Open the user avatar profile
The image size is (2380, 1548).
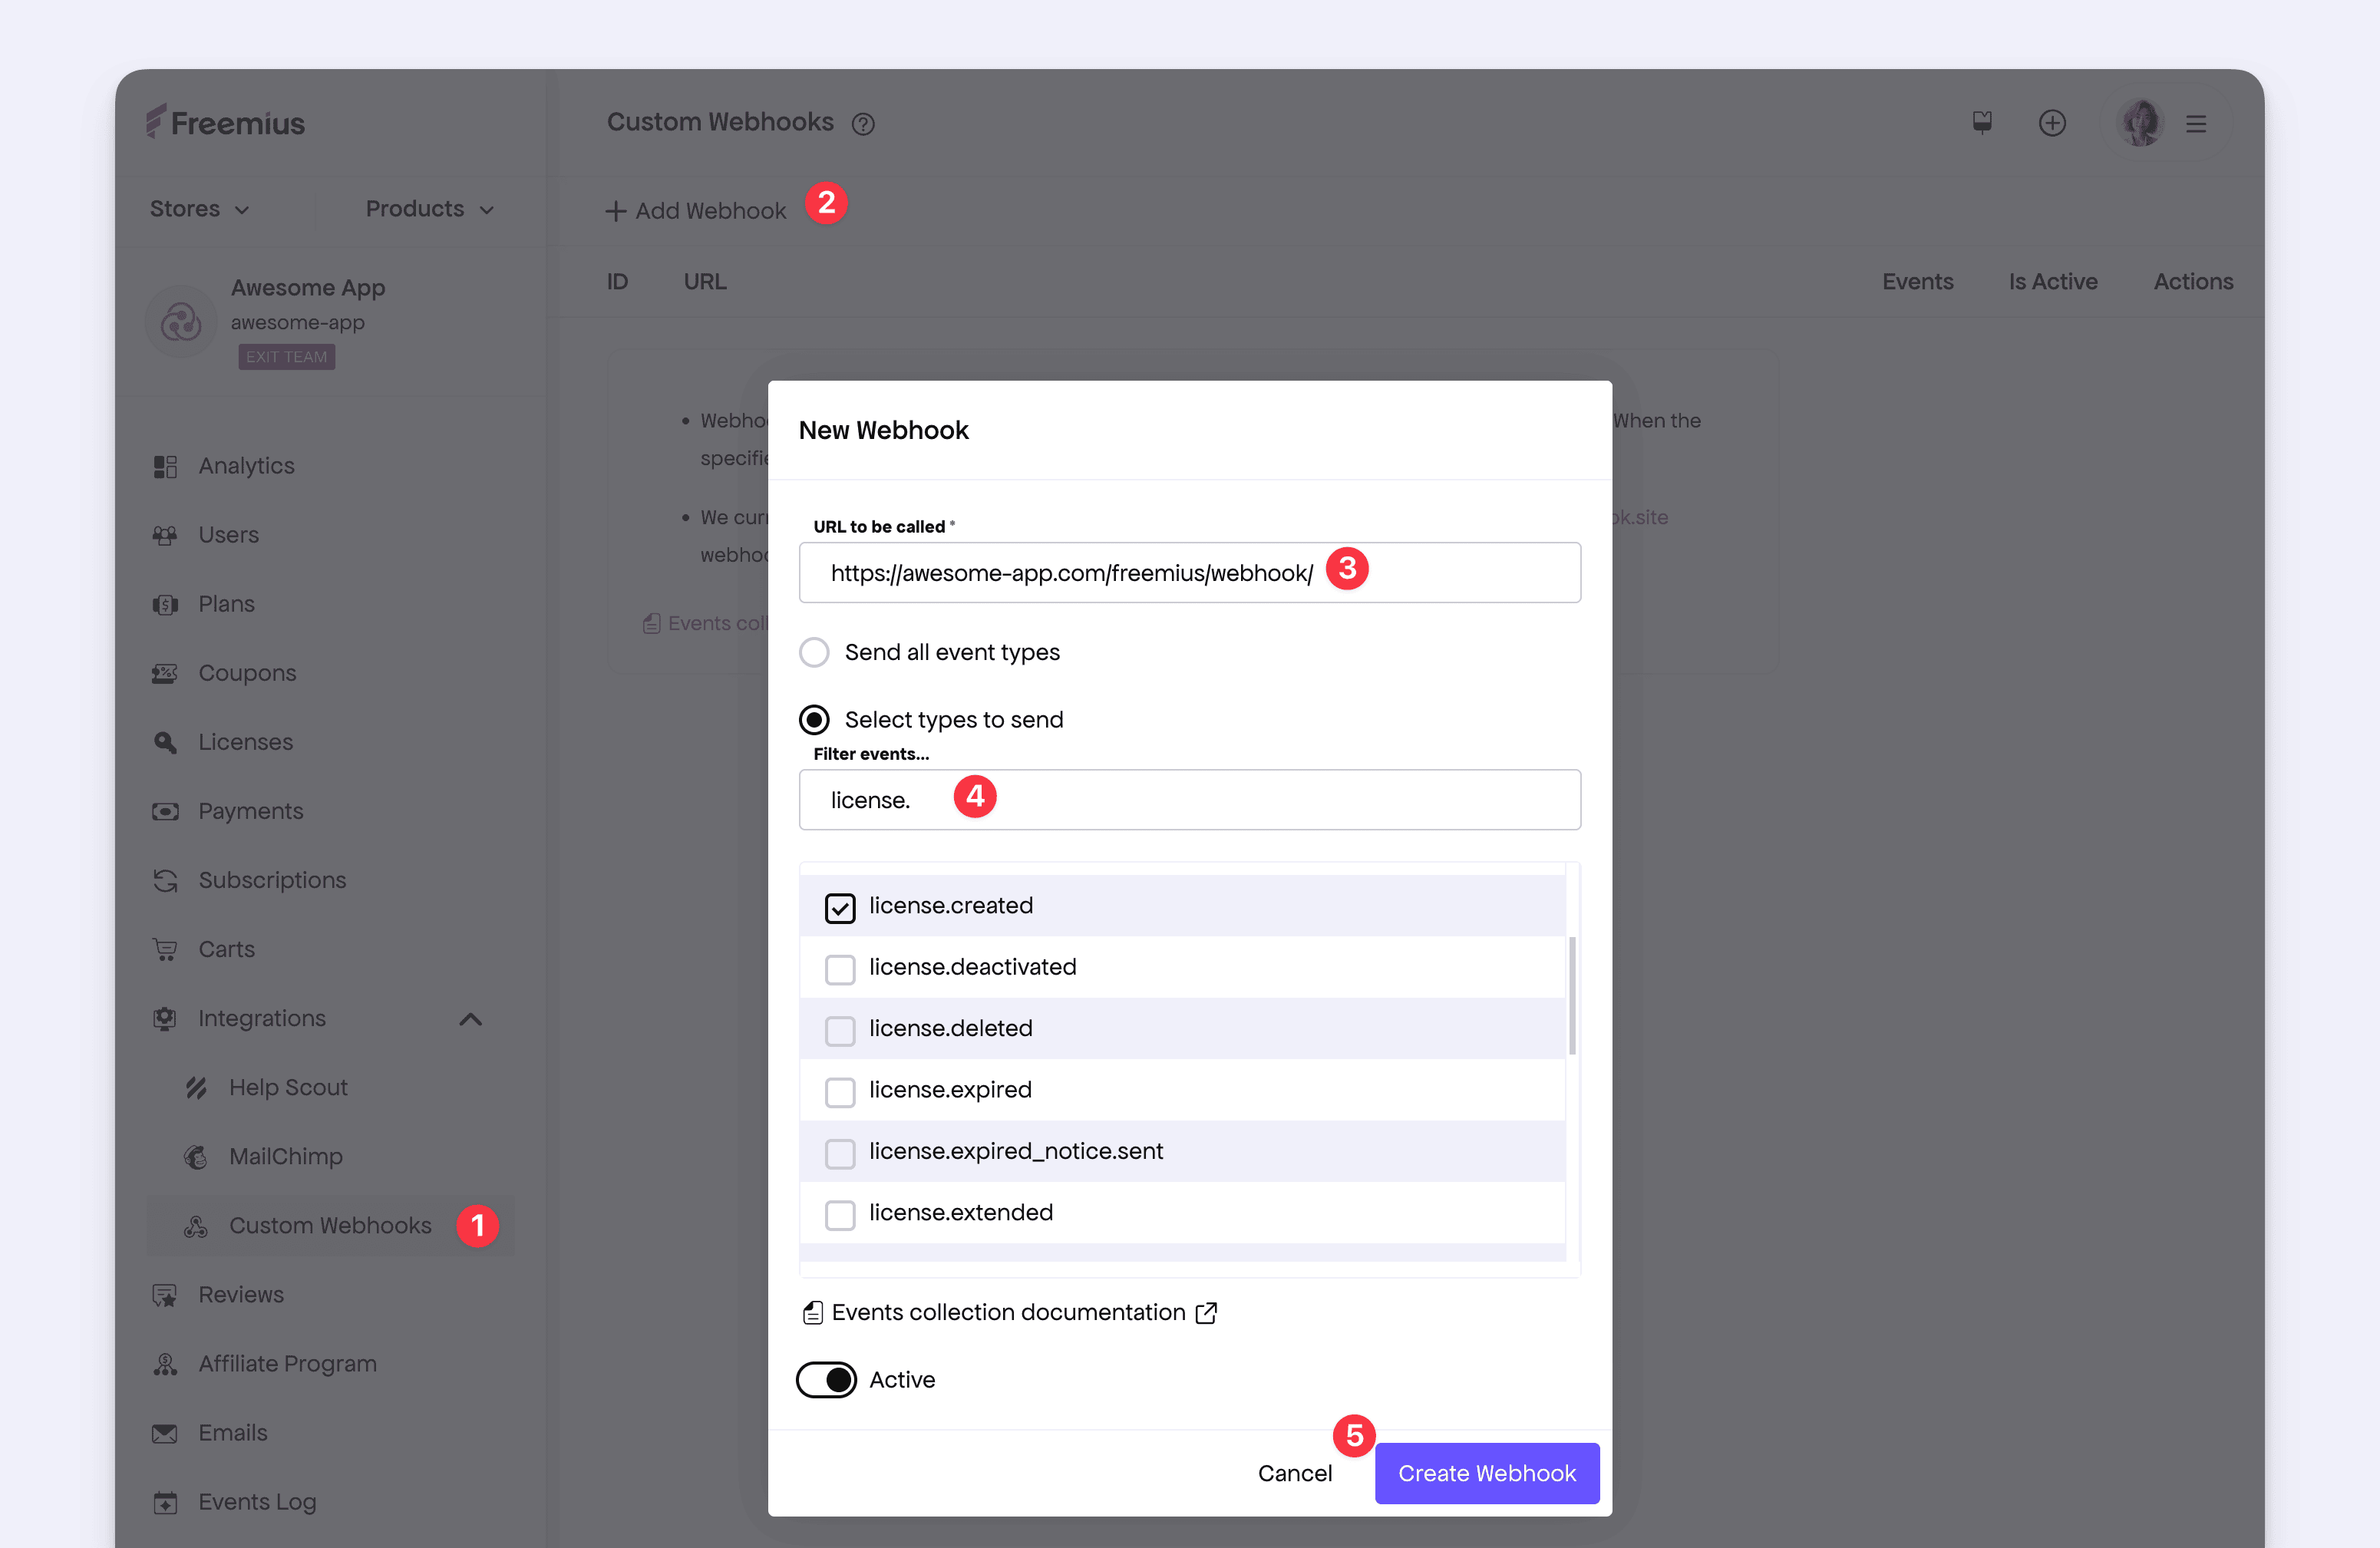coord(2140,123)
